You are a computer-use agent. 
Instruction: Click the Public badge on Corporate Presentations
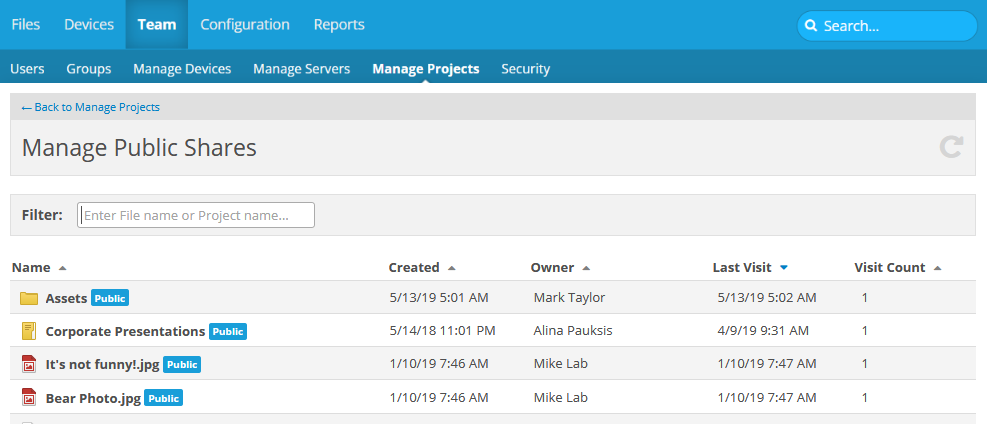[x=228, y=331]
